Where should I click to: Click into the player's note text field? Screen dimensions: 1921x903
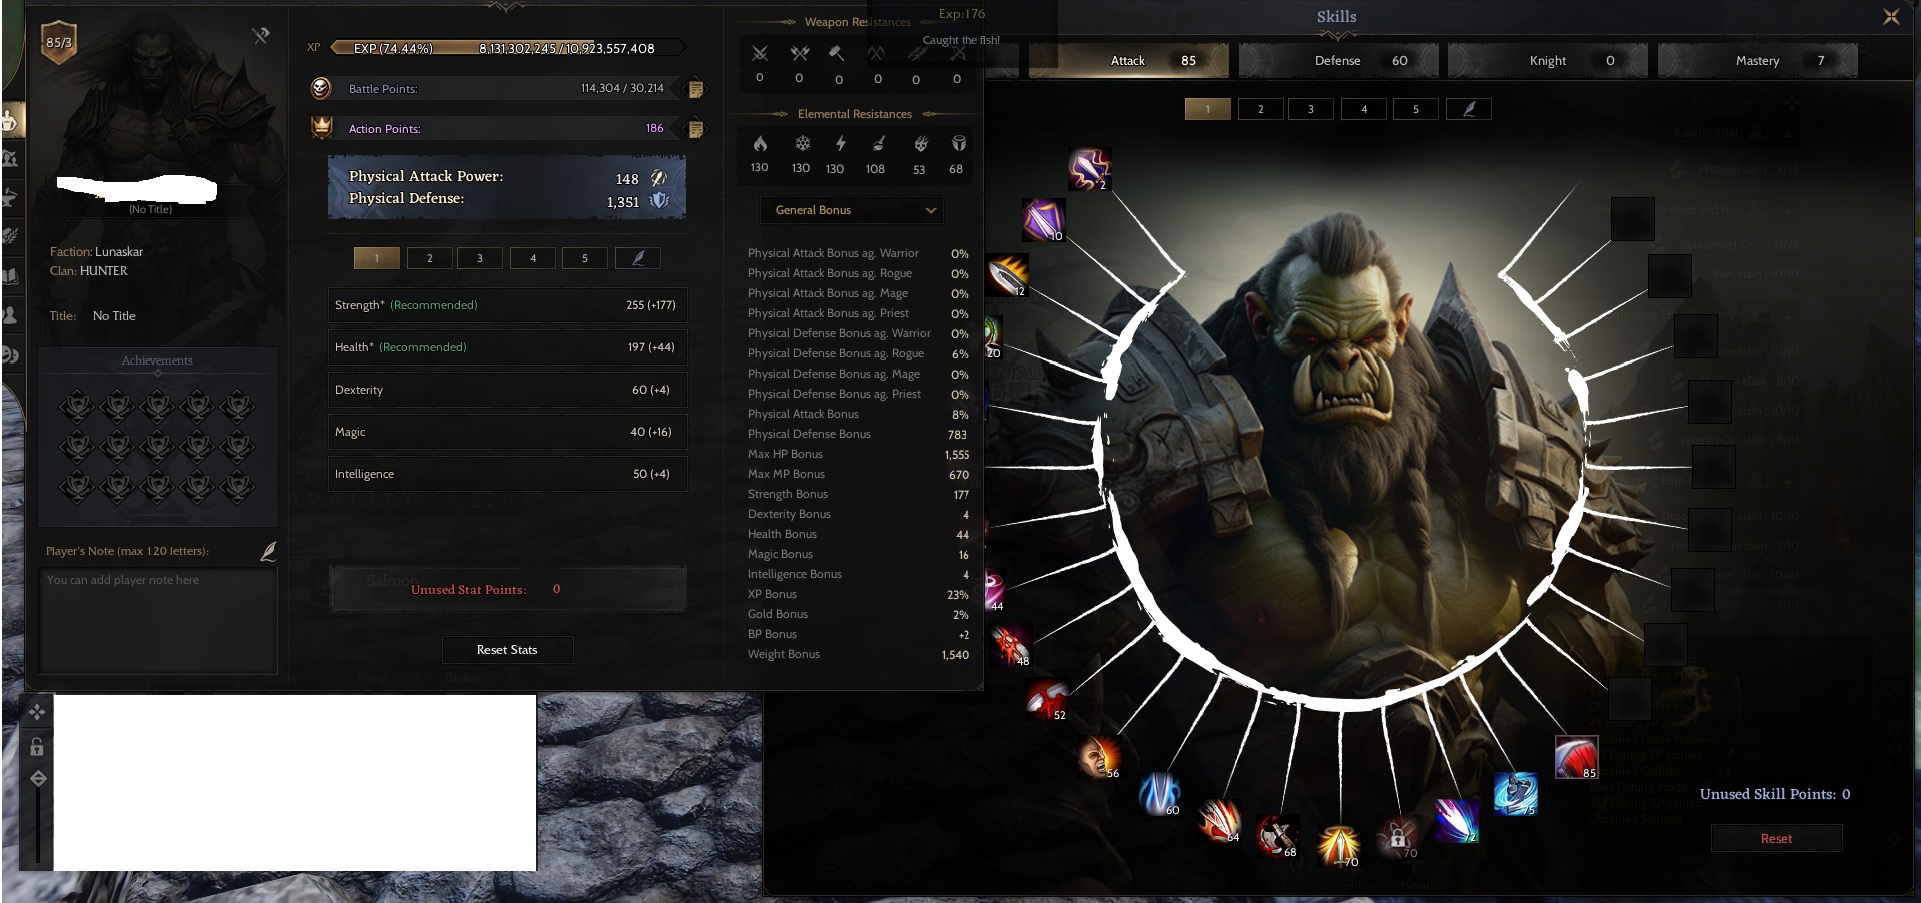pos(158,621)
